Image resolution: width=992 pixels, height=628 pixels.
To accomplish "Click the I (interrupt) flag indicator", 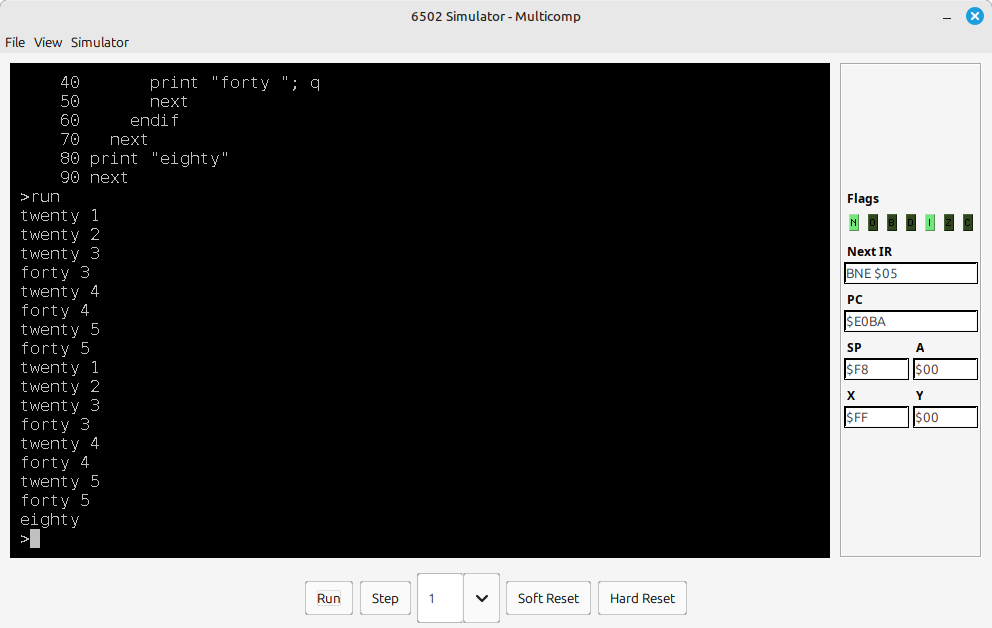I will (930, 223).
